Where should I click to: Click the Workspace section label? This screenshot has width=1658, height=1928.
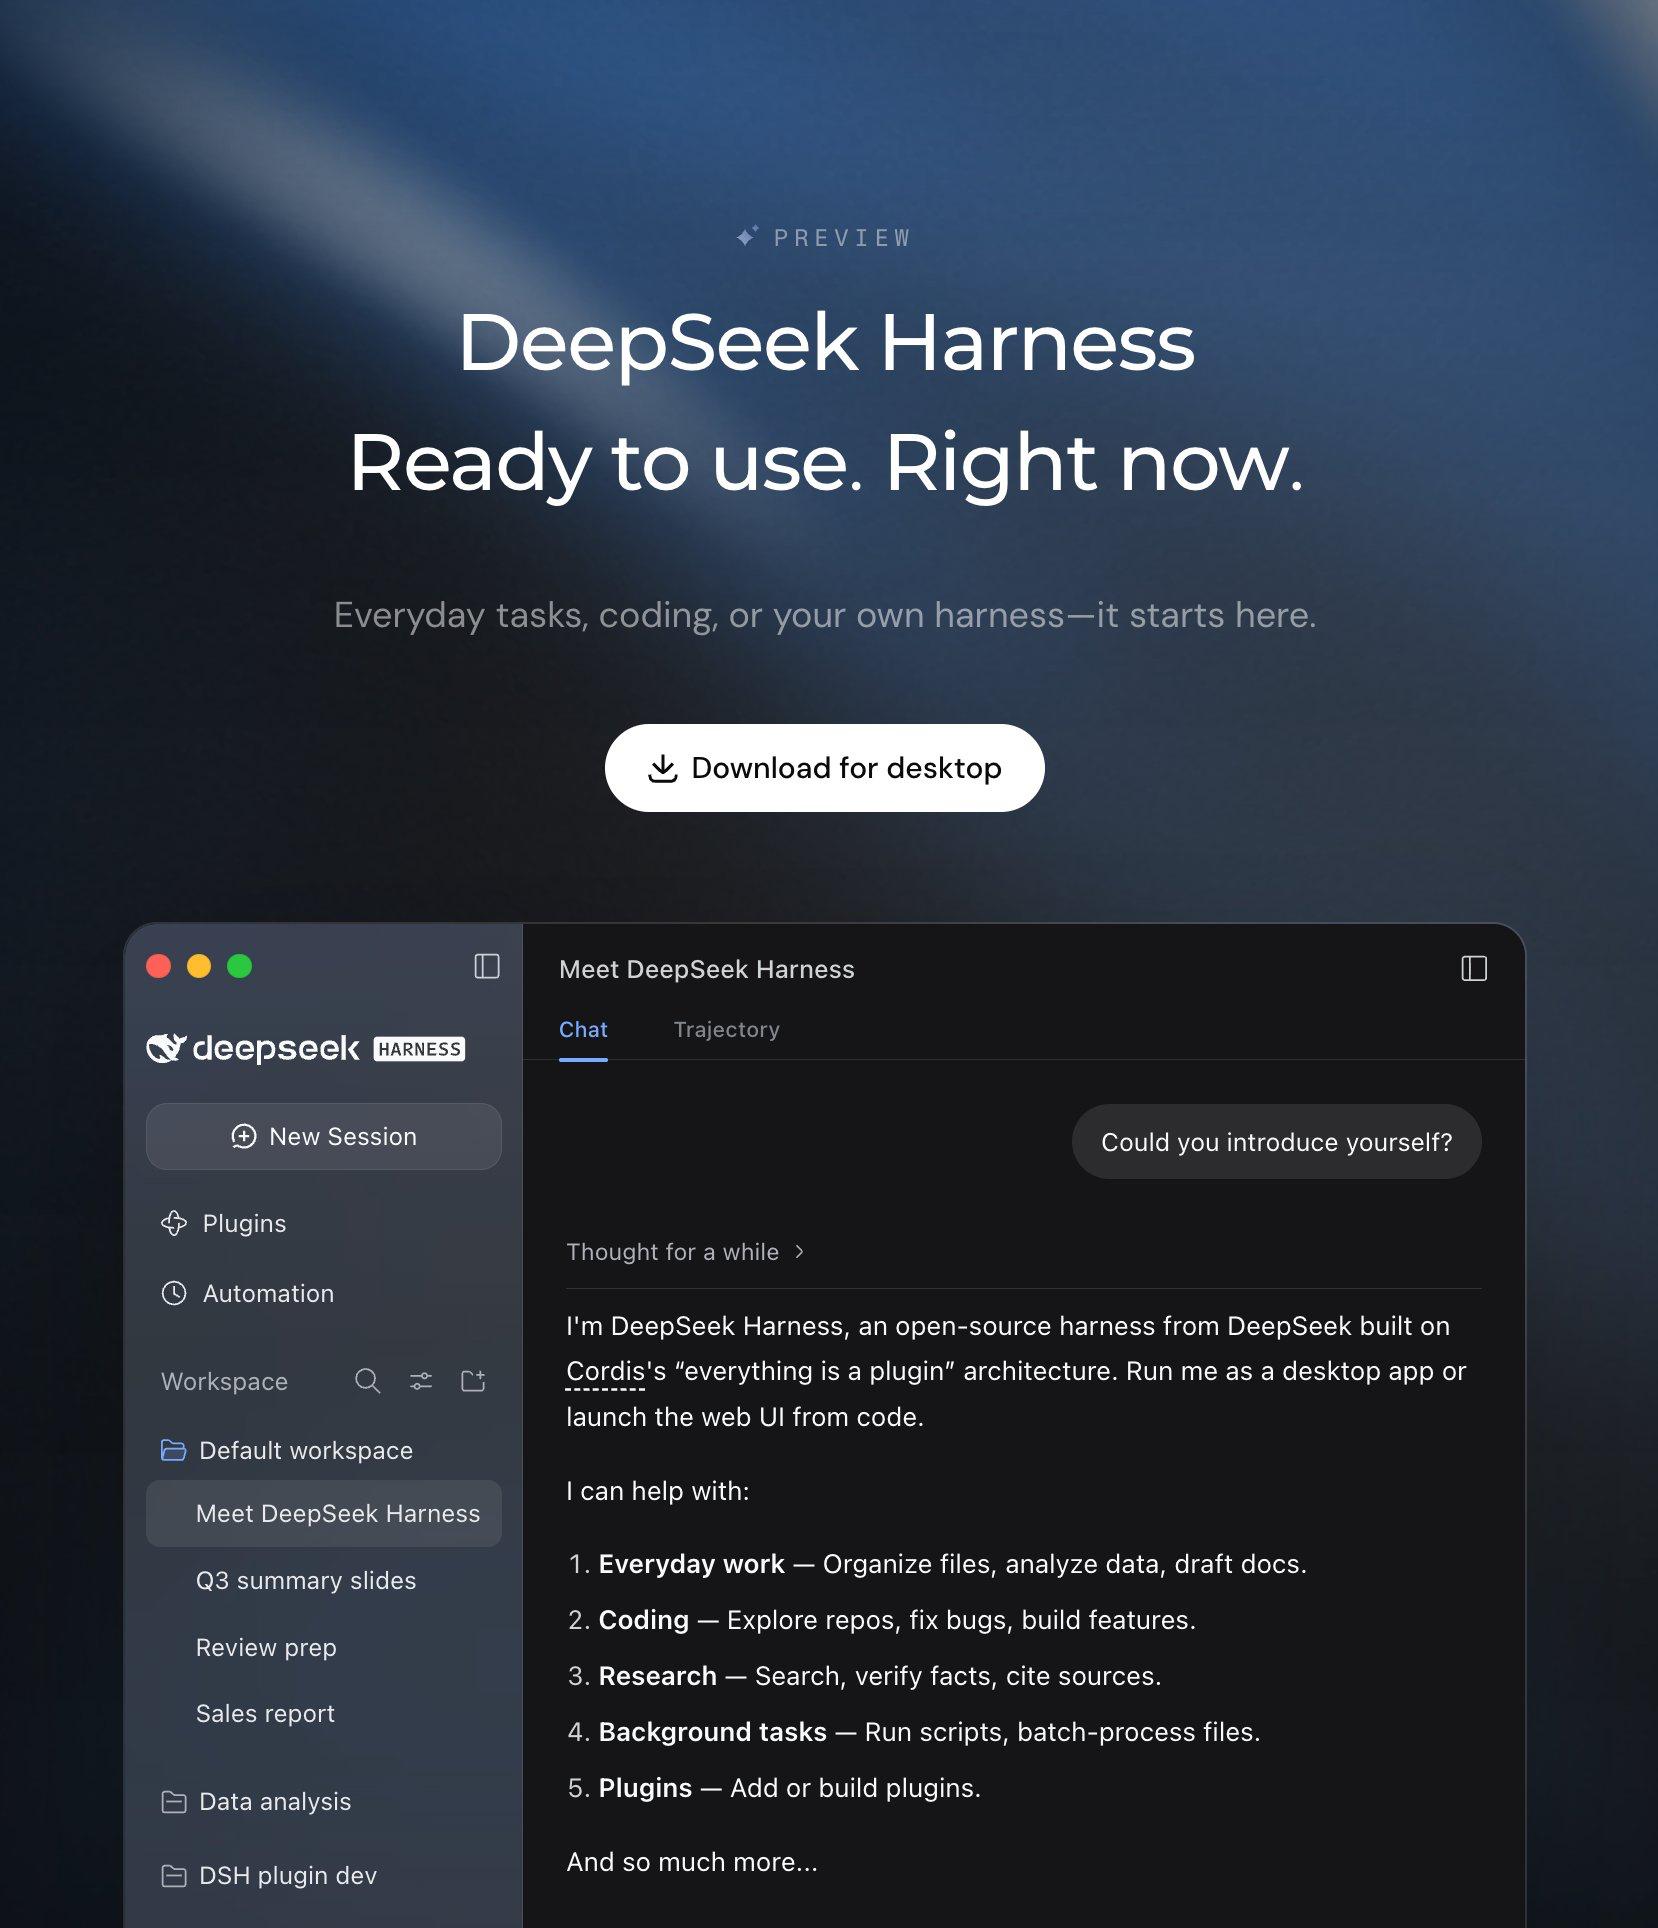(225, 1381)
